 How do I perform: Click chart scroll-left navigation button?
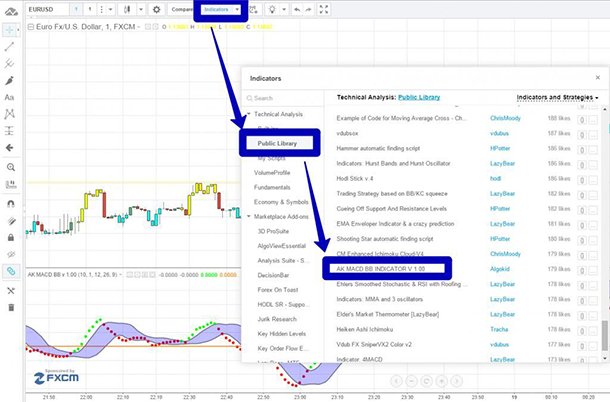click(396, 381)
